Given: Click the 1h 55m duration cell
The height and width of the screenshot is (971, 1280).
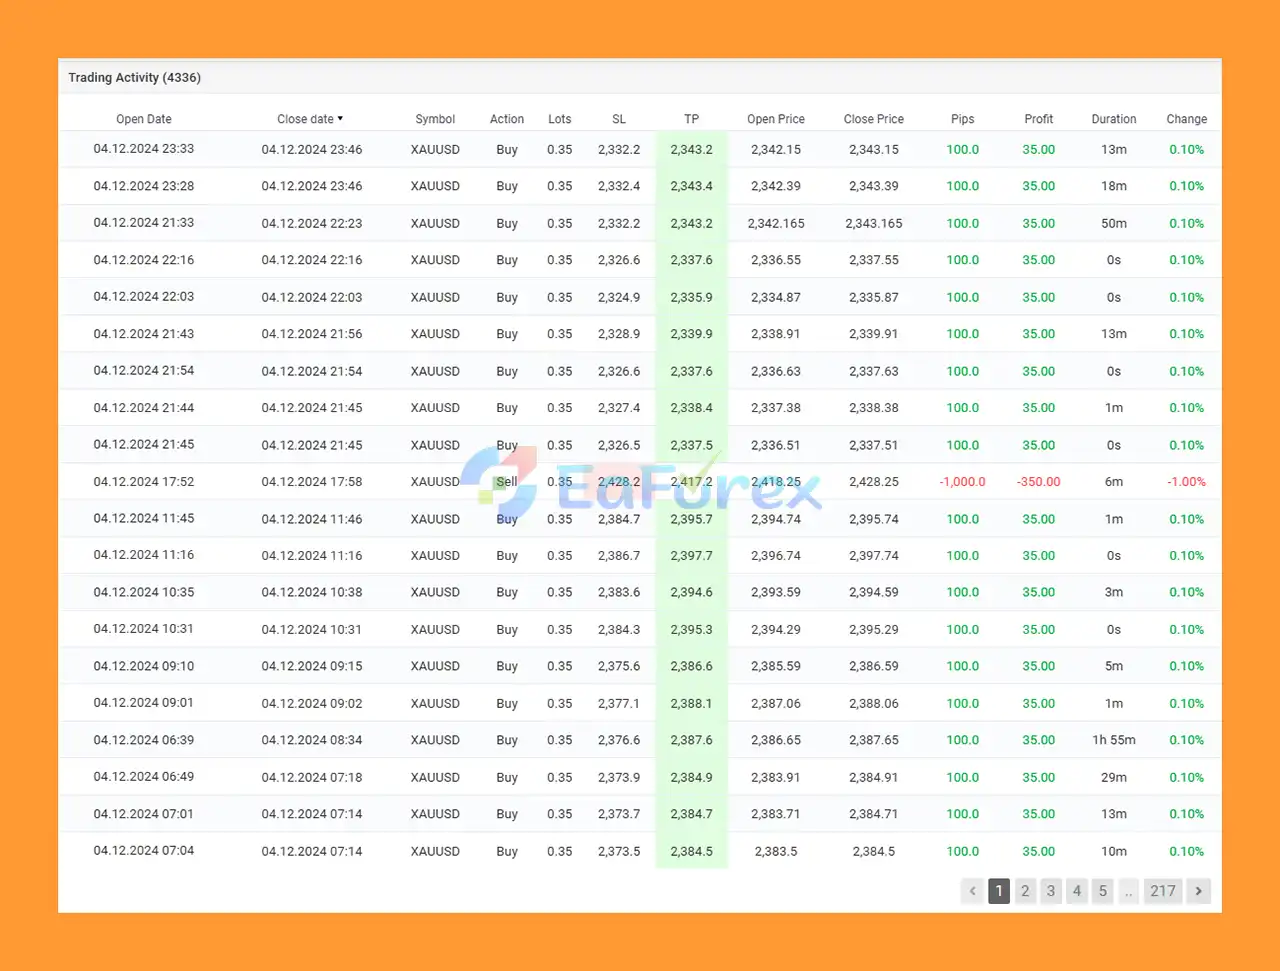Looking at the screenshot, I should [x=1114, y=740].
